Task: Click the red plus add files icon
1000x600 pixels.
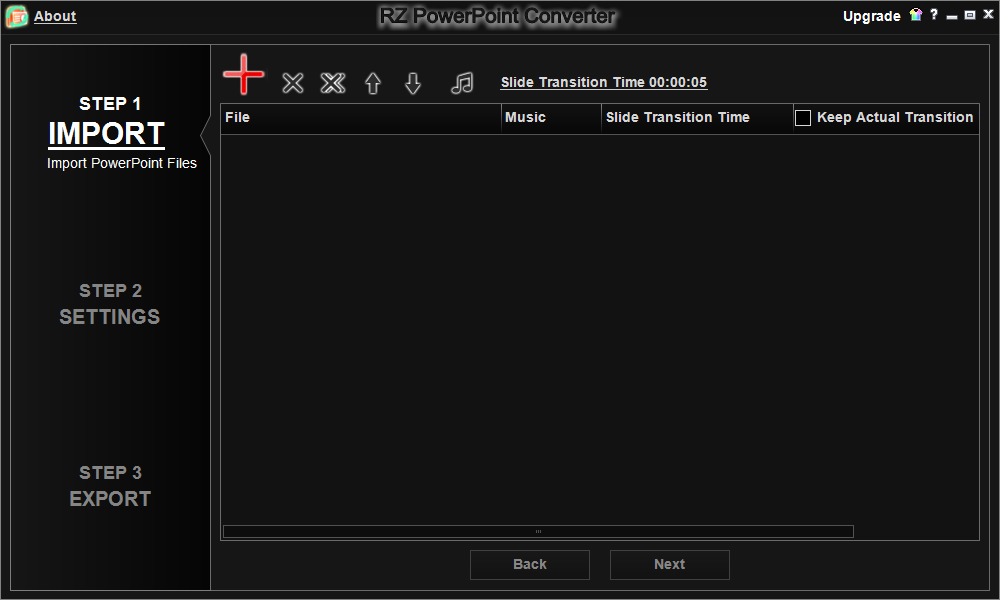Action: click(244, 74)
